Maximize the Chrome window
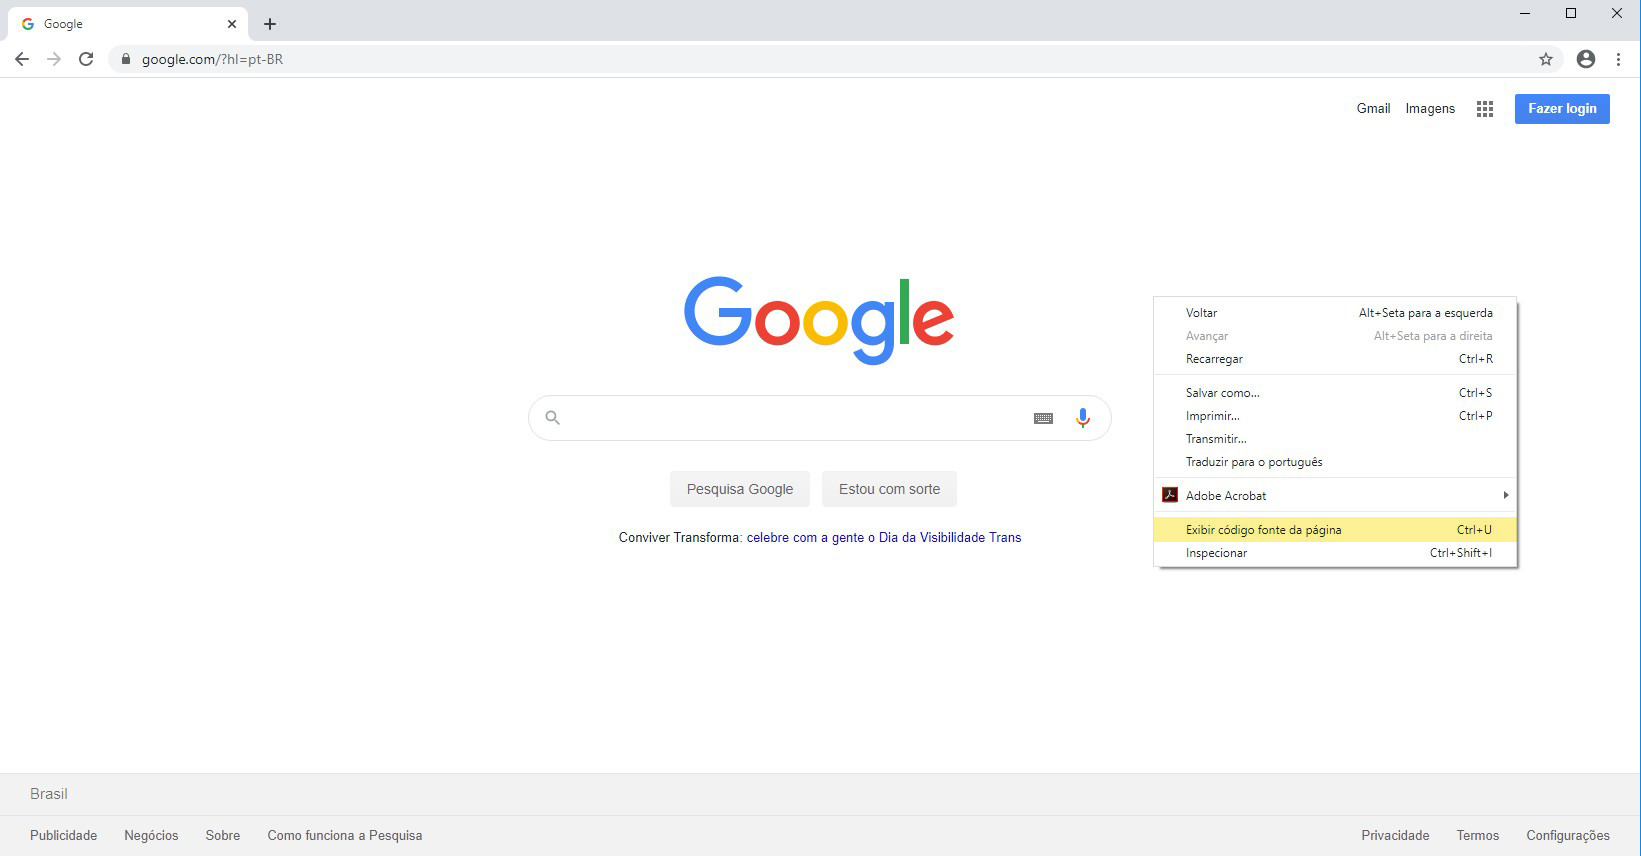The width and height of the screenshot is (1641, 856). (1571, 14)
